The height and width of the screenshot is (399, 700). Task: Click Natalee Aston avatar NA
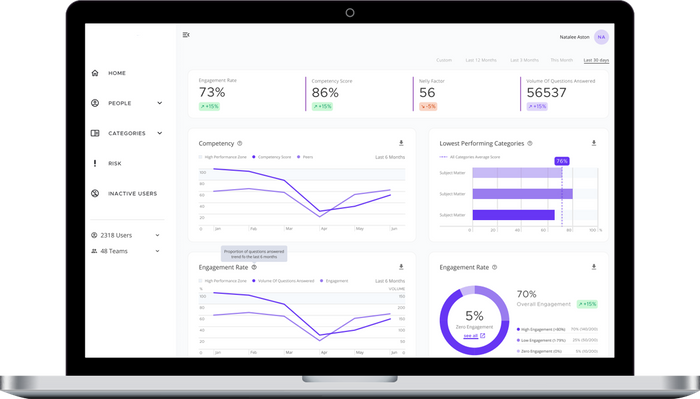click(x=601, y=37)
